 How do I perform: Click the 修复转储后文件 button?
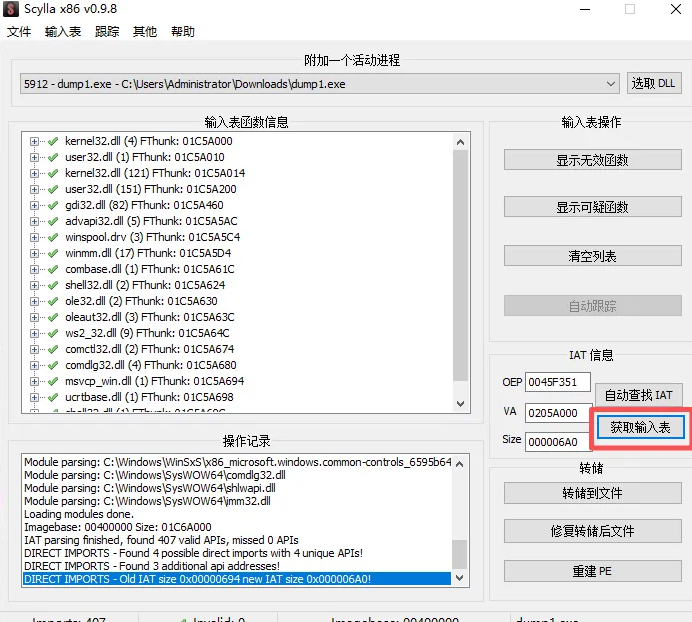click(592, 531)
